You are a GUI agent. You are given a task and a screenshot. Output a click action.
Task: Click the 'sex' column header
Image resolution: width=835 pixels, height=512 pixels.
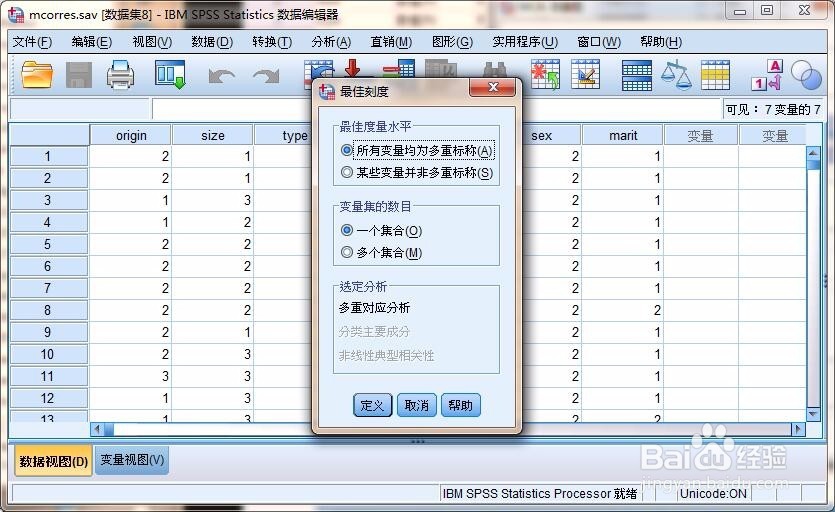[x=551, y=135]
